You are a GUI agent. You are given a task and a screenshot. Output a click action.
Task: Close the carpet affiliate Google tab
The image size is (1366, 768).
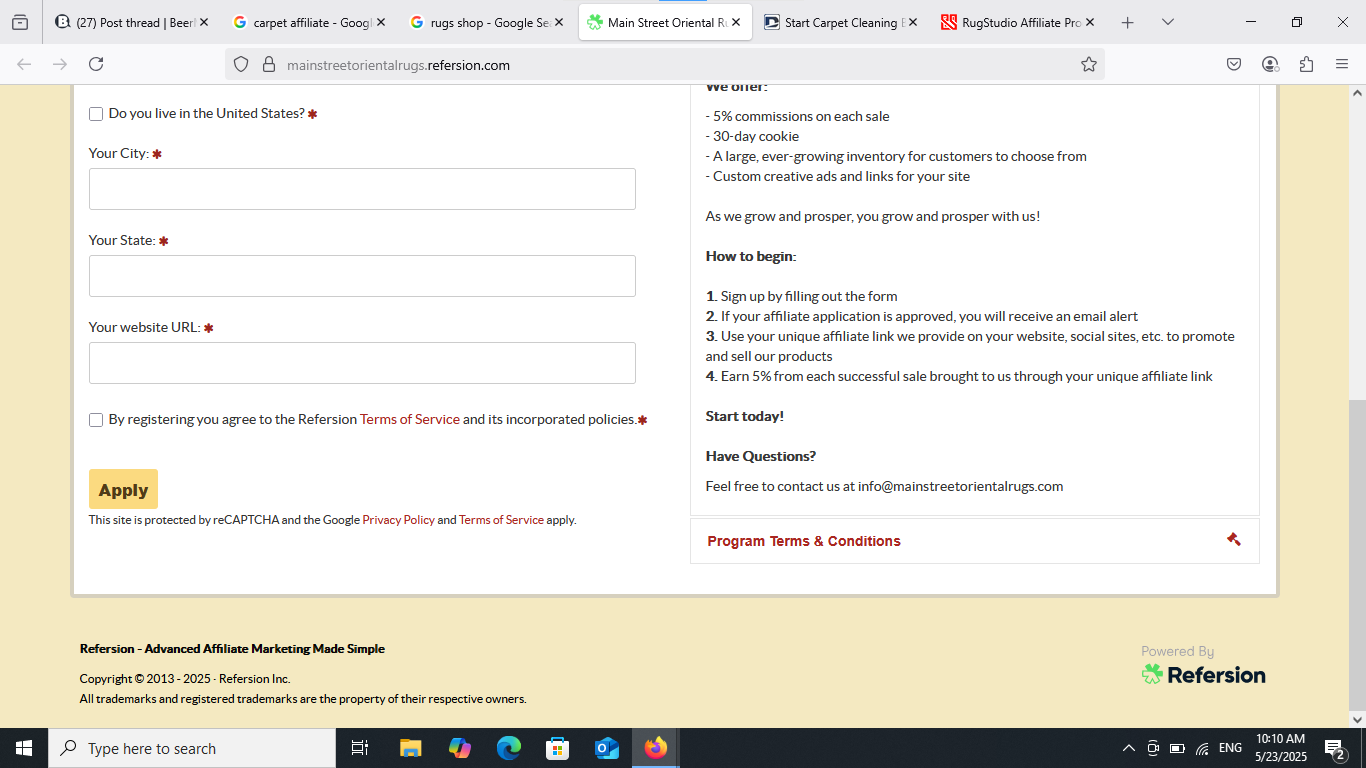tap(381, 22)
